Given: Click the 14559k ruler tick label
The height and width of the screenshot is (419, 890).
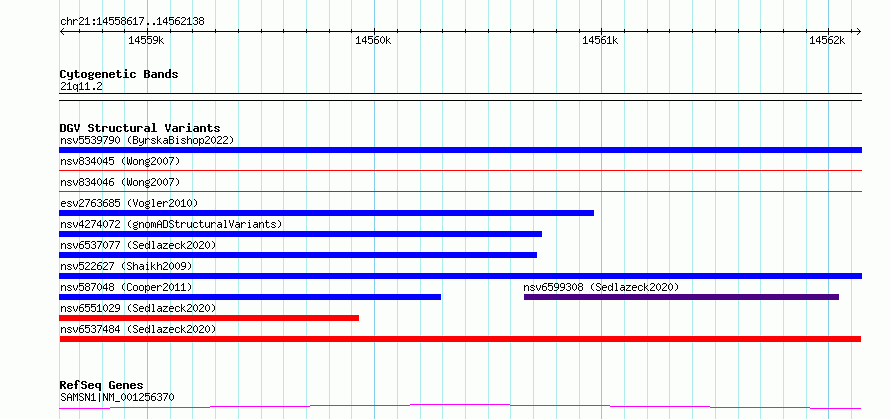Looking at the screenshot, I should point(146,40).
